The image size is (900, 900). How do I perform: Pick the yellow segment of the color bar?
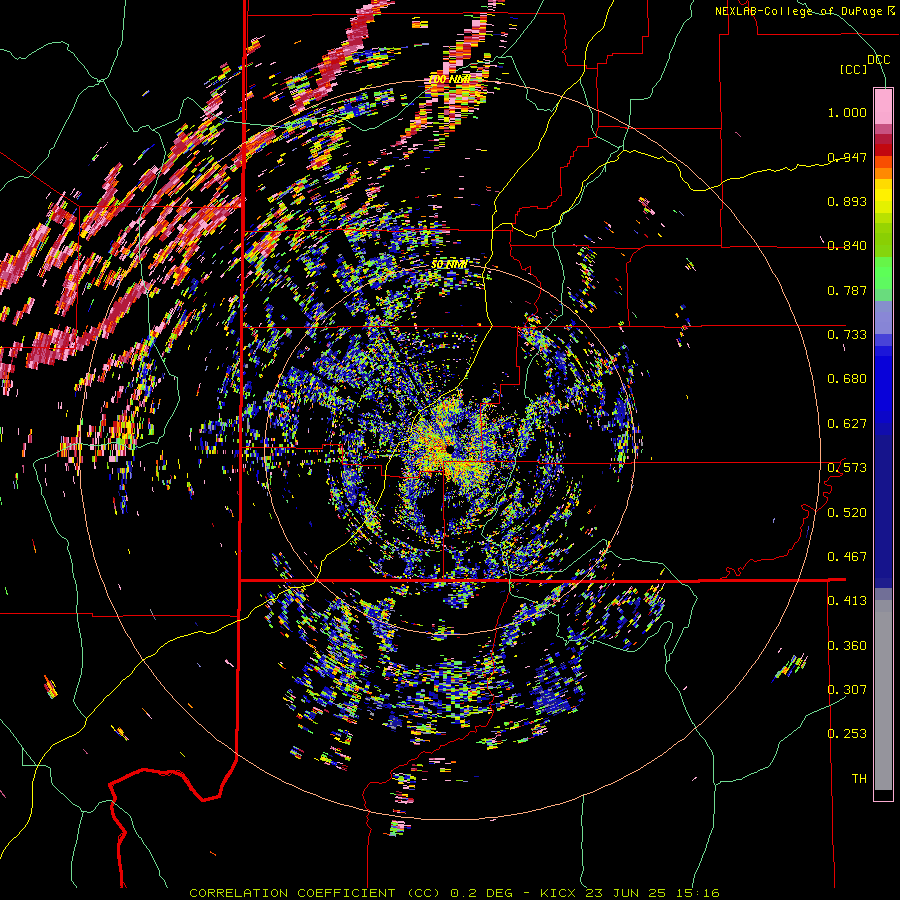click(x=883, y=196)
